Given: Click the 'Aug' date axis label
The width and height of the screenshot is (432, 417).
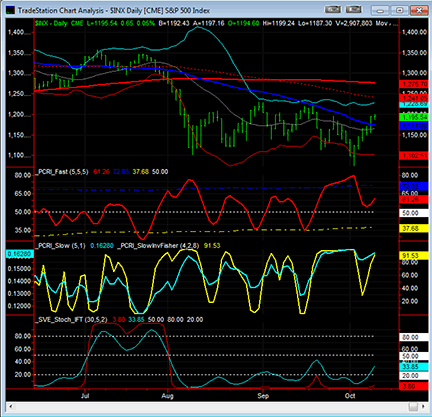Looking at the screenshot, I should tap(167, 396).
